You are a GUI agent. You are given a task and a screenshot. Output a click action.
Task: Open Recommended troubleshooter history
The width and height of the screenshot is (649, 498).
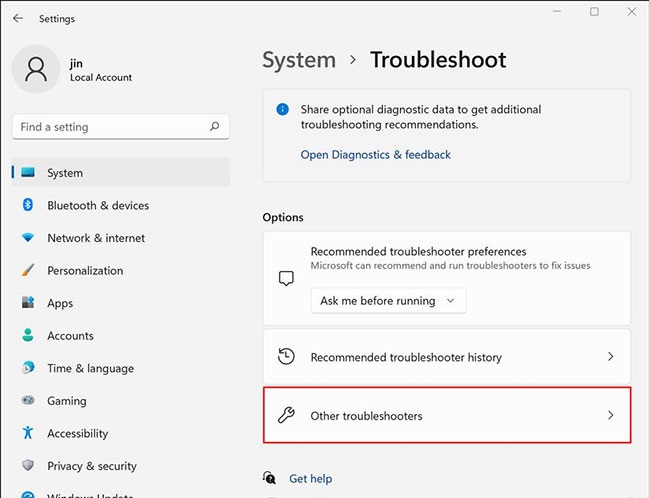coord(447,356)
